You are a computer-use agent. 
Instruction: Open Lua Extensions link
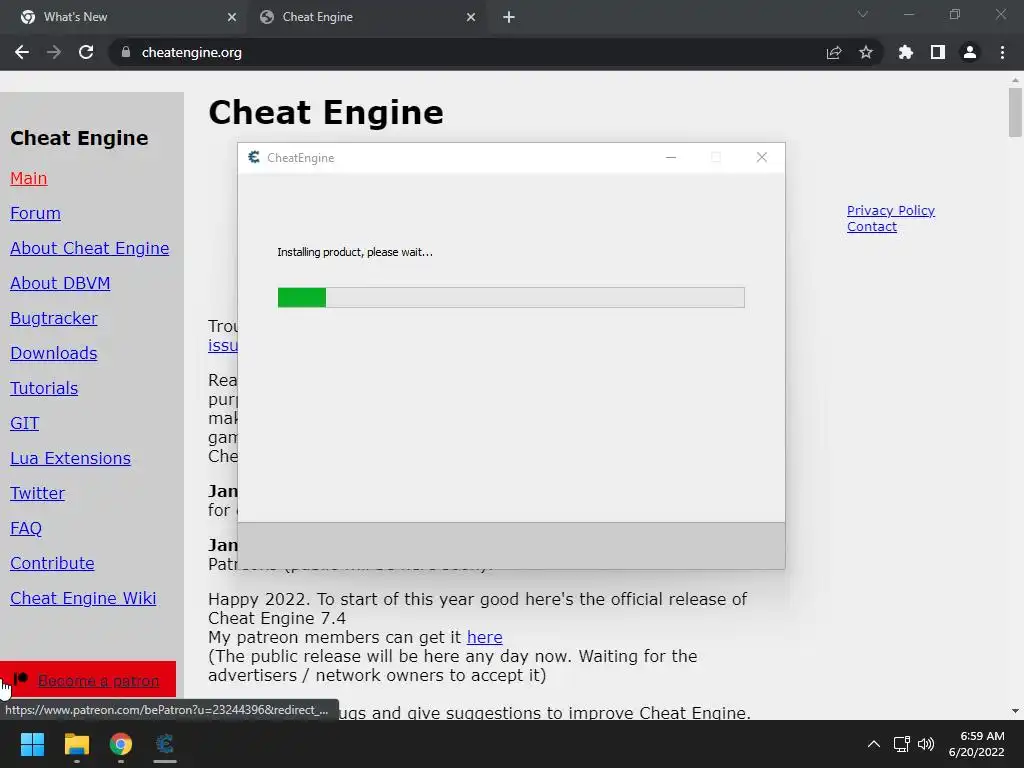pos(71,458)
